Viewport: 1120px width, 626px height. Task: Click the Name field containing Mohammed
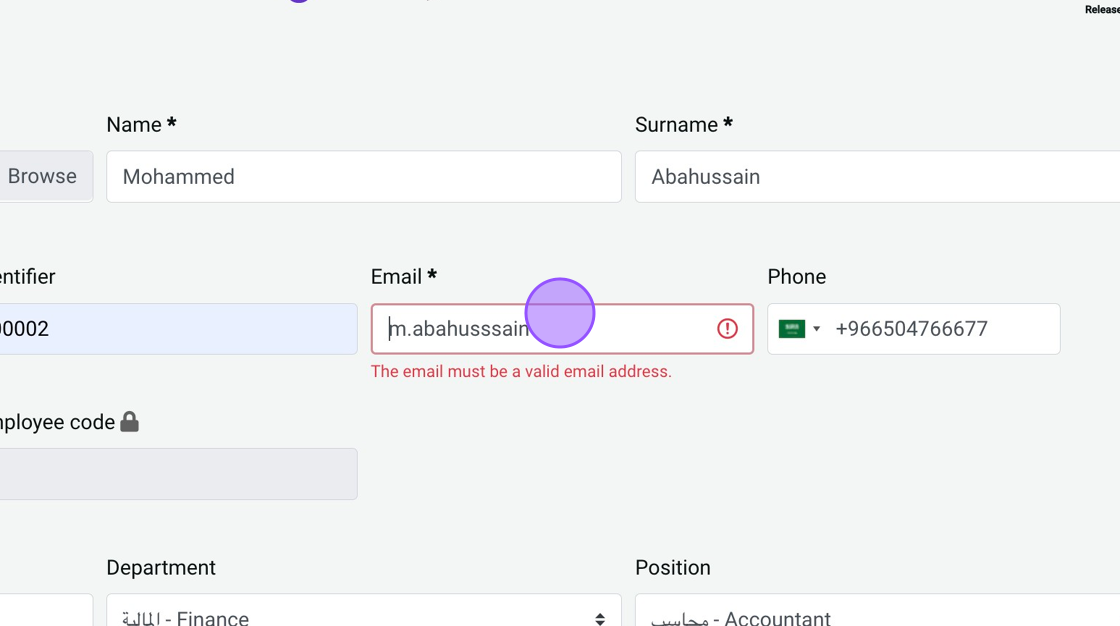[x=363, y=177]
